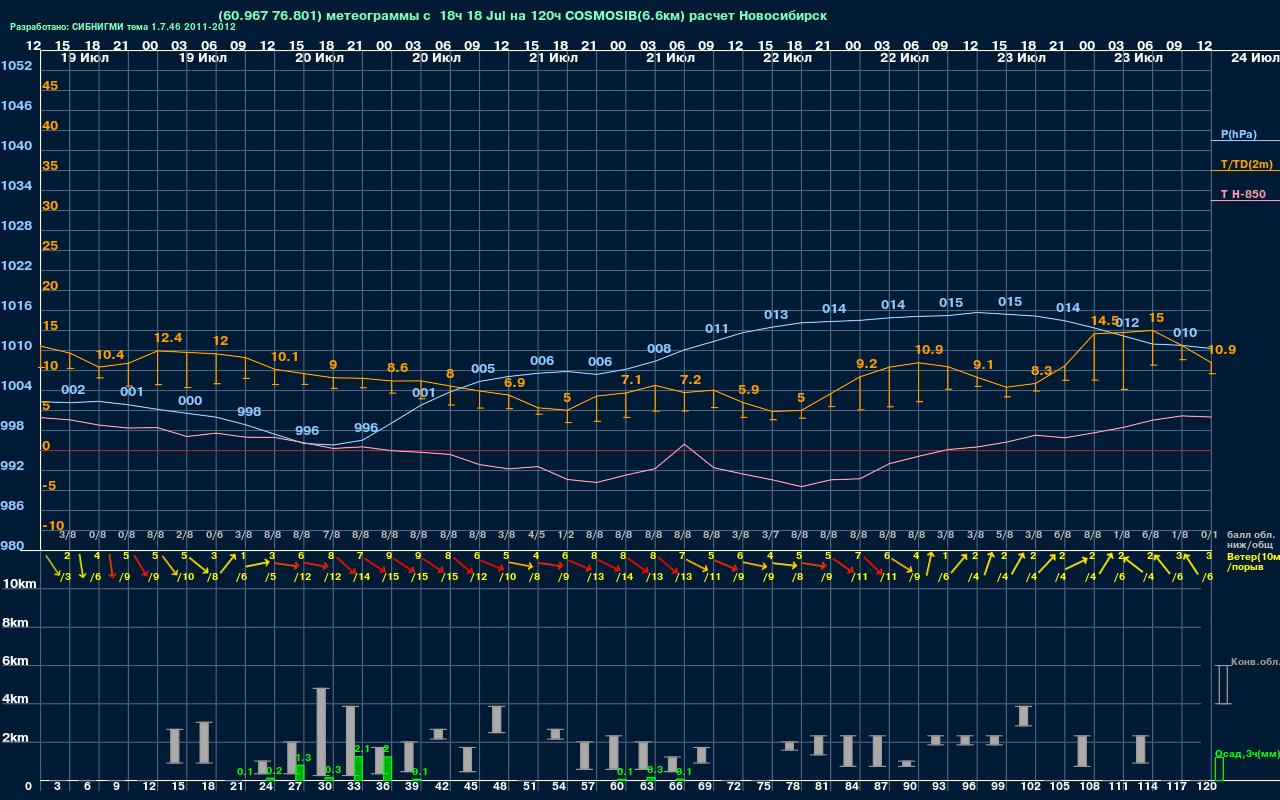The height and width of the screenshot is (800, 1280).
Task: Click the 10.4 temperature value
Action: [110, 355]
